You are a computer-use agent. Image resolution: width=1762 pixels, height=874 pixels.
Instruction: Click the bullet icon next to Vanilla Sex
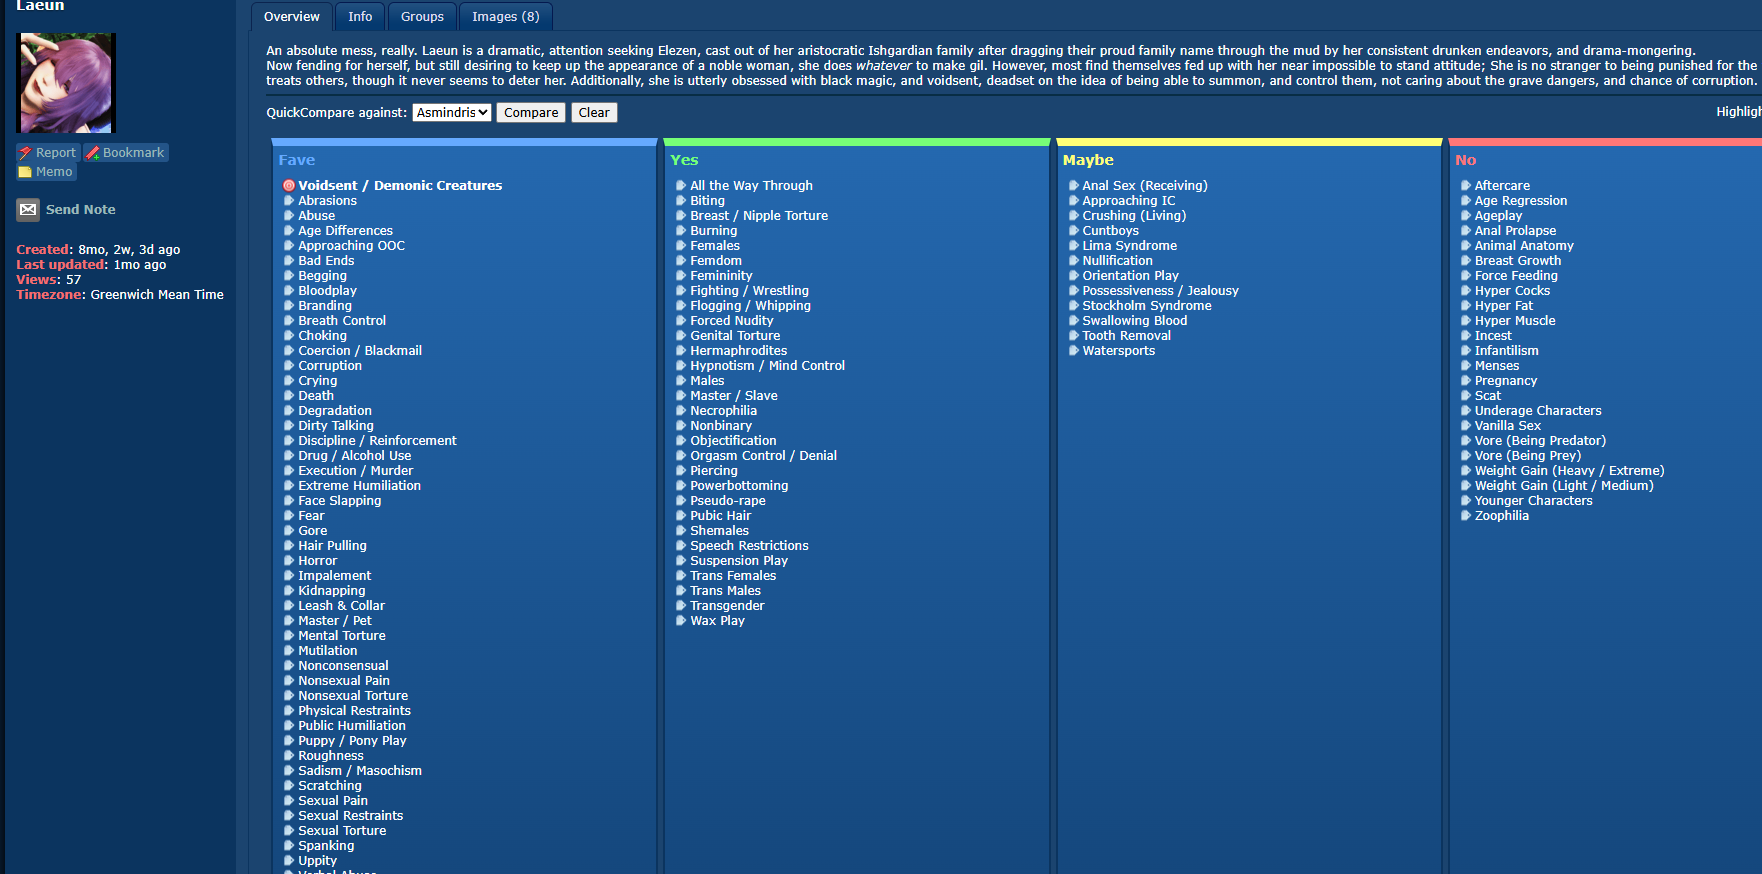point(1466,426)
